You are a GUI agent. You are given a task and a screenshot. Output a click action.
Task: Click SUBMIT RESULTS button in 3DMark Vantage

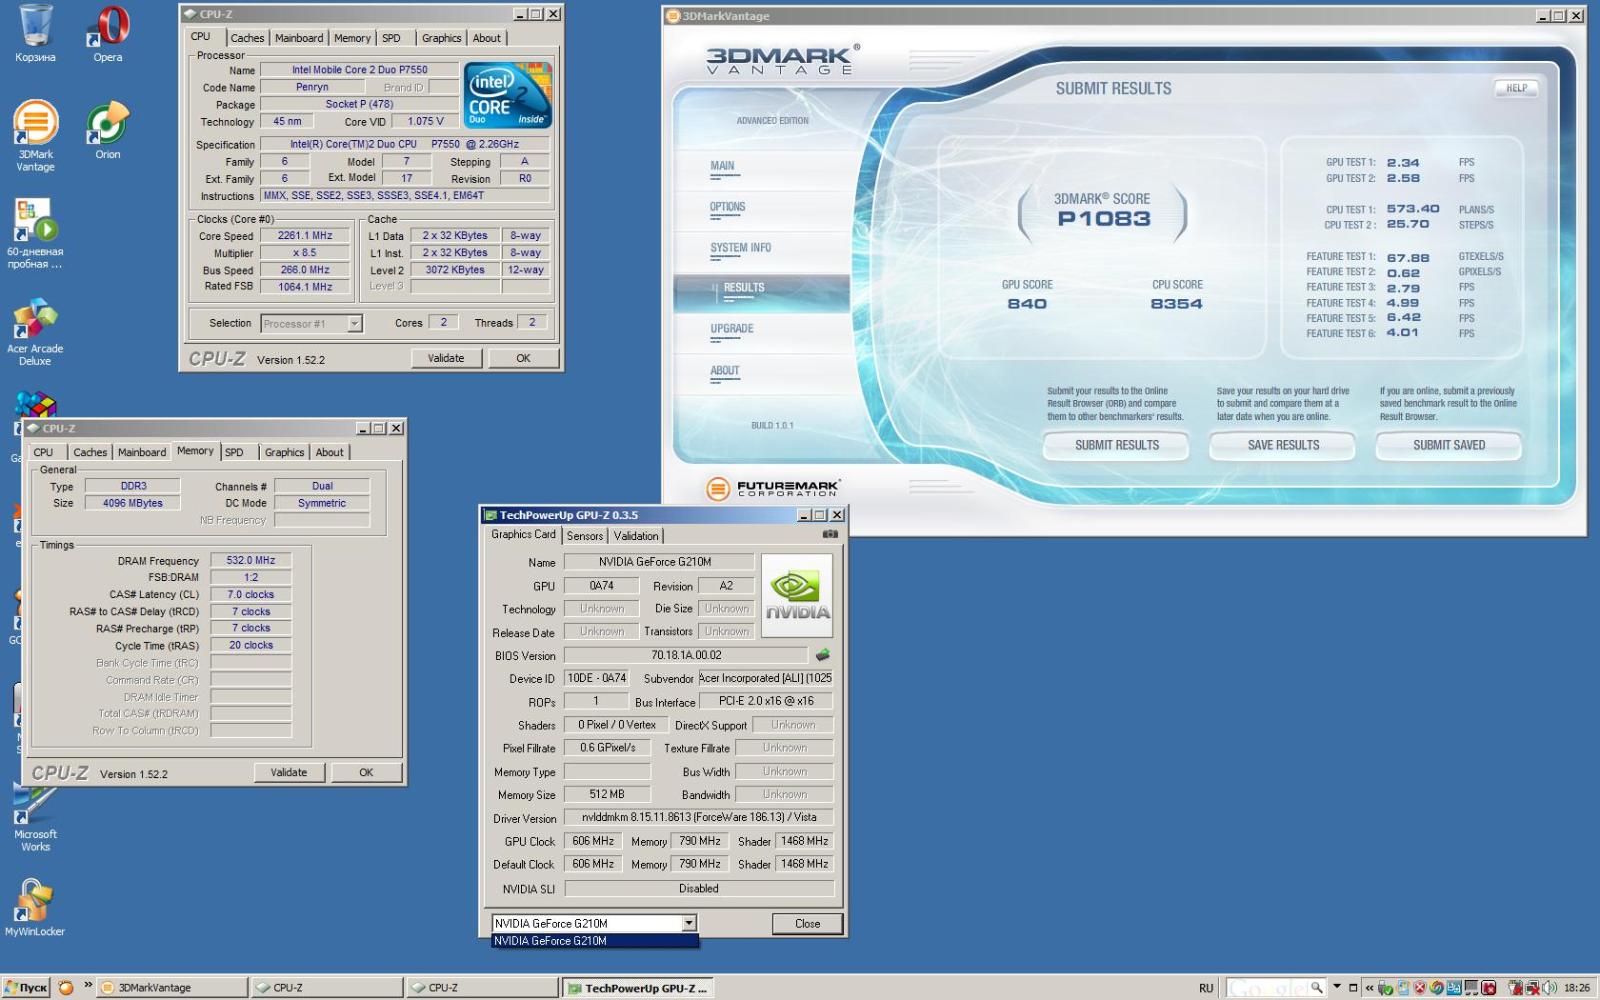[1117, 445]
